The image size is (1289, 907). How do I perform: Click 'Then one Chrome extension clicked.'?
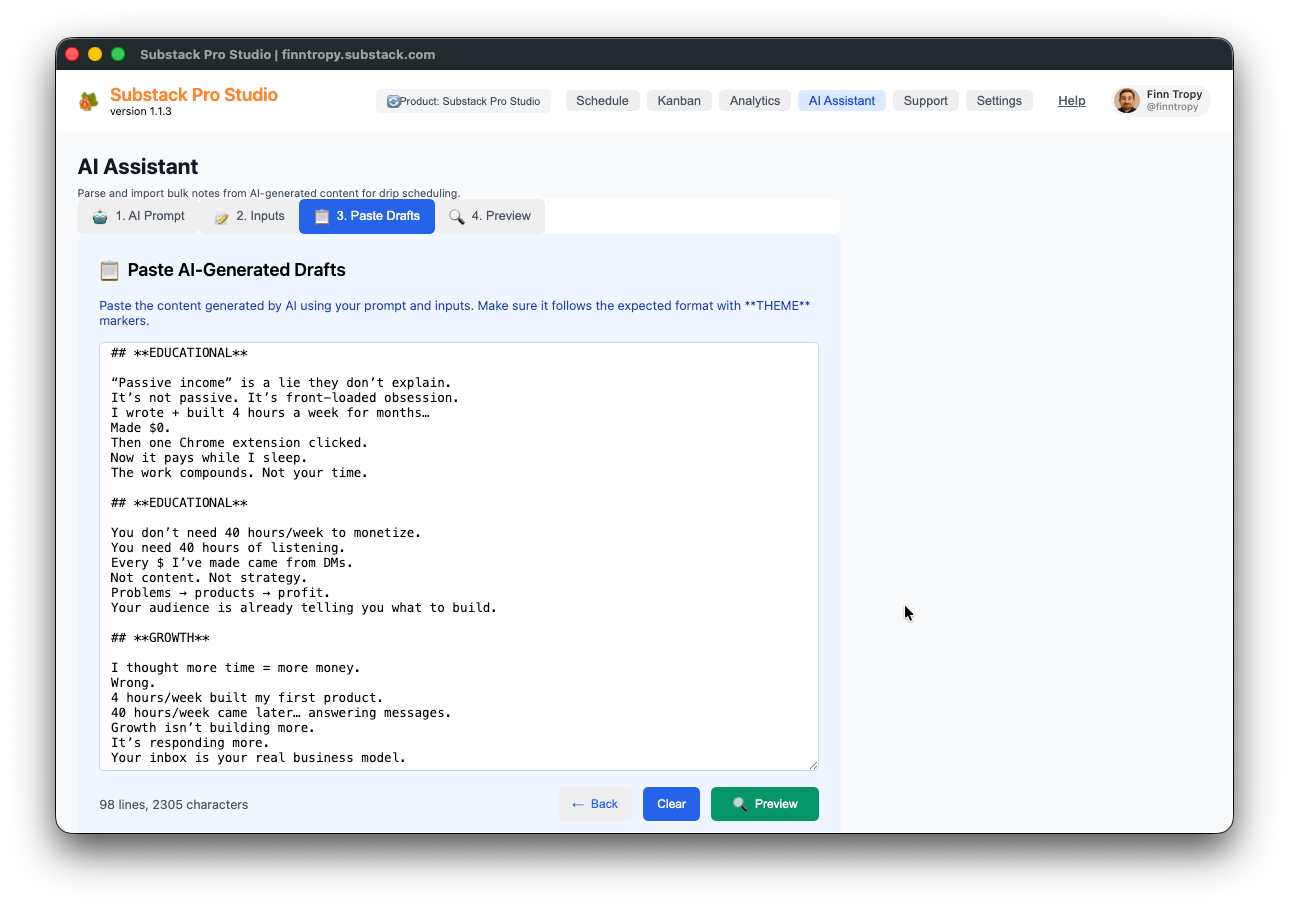(240, 443)
